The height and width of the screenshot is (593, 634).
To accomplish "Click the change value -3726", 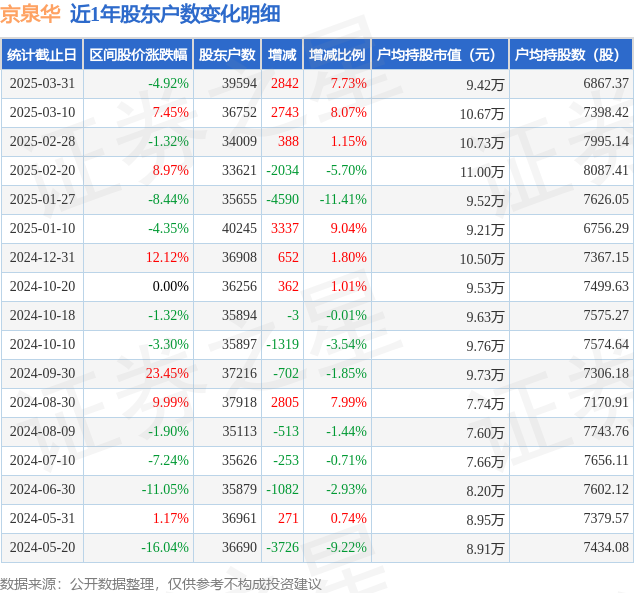I will tap(283, 547).
